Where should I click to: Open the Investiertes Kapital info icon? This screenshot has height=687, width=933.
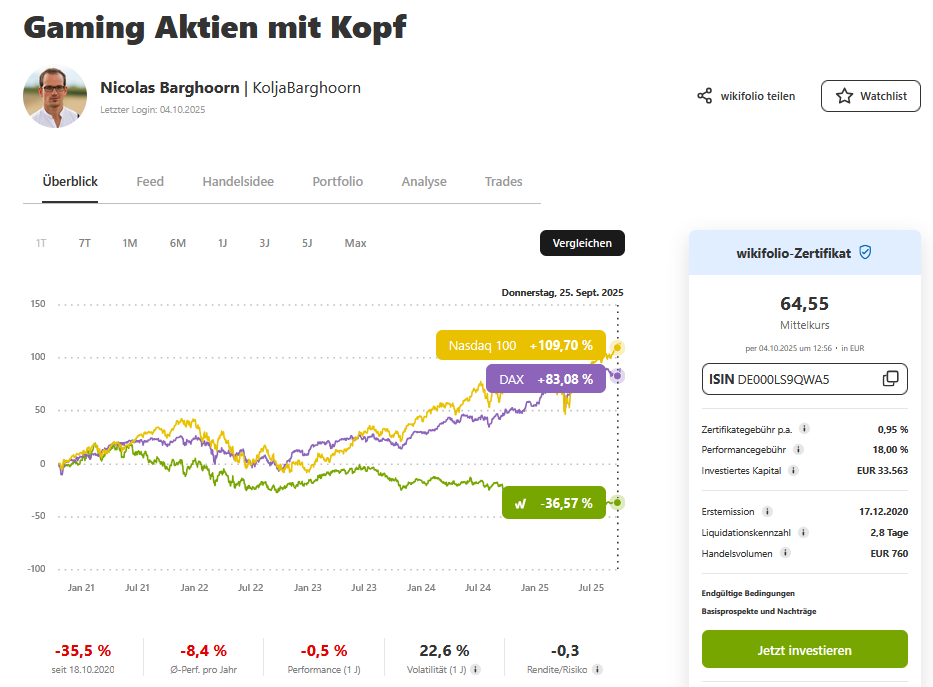793,470
